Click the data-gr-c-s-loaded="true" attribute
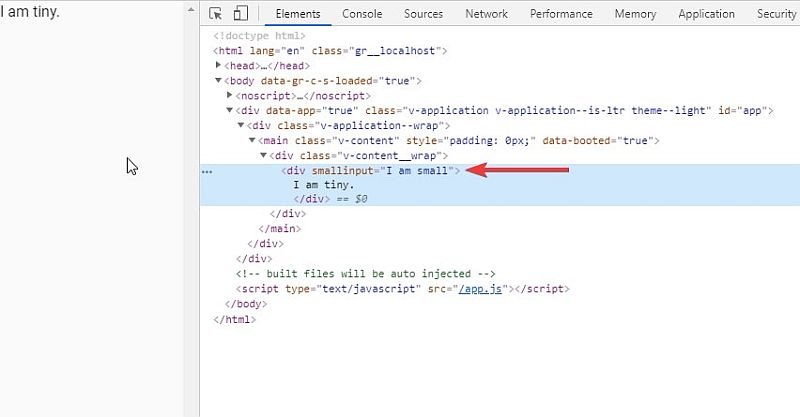 pyautogui.click(x=338, y=81)
